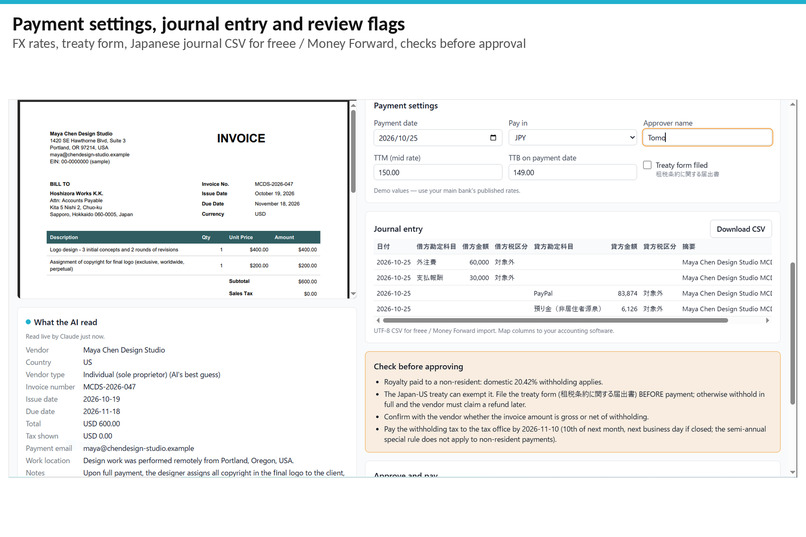Open the Pay in JPY dropdown
This screenshot has width=806, height=537.
coord(573,138)
